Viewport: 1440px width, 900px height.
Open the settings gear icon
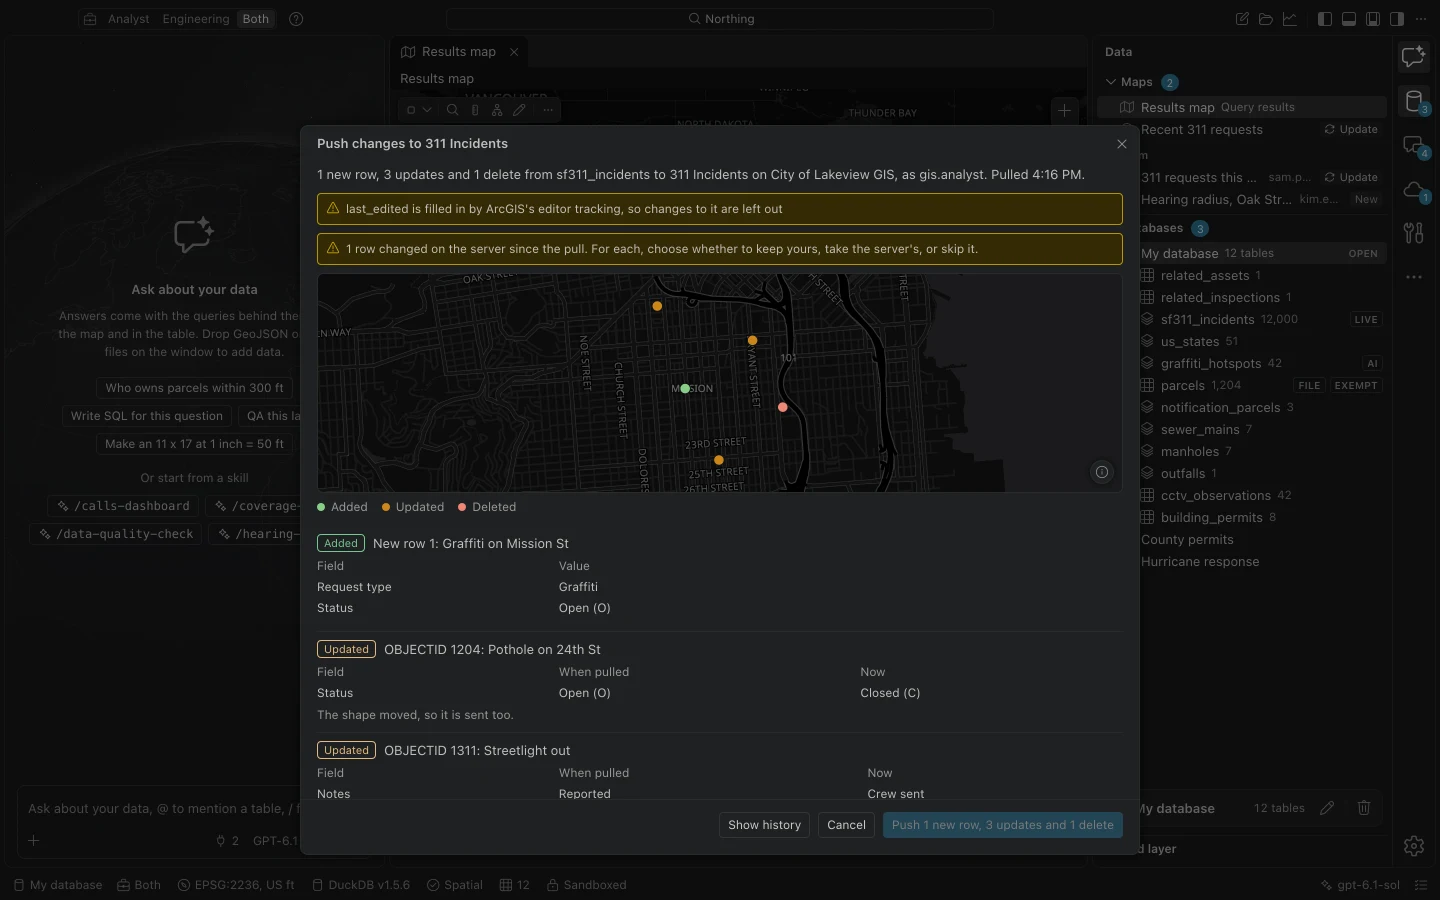click(x=1414, y=846)
